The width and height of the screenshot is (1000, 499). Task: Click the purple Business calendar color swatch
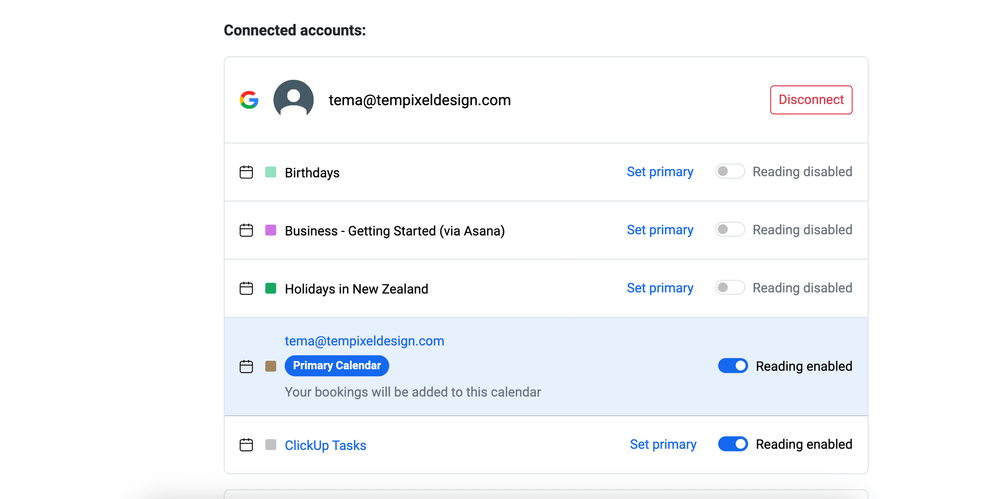click(x=271, y=230)
